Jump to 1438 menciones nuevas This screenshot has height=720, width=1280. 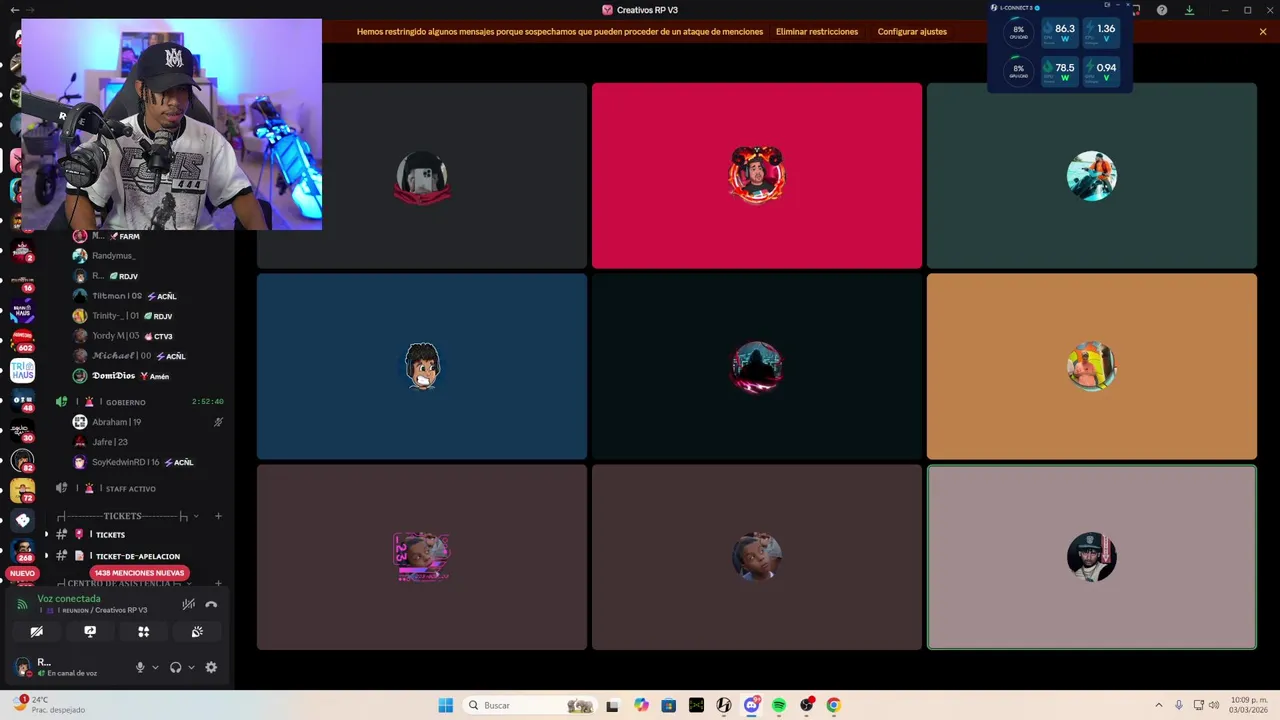[139, 573]
